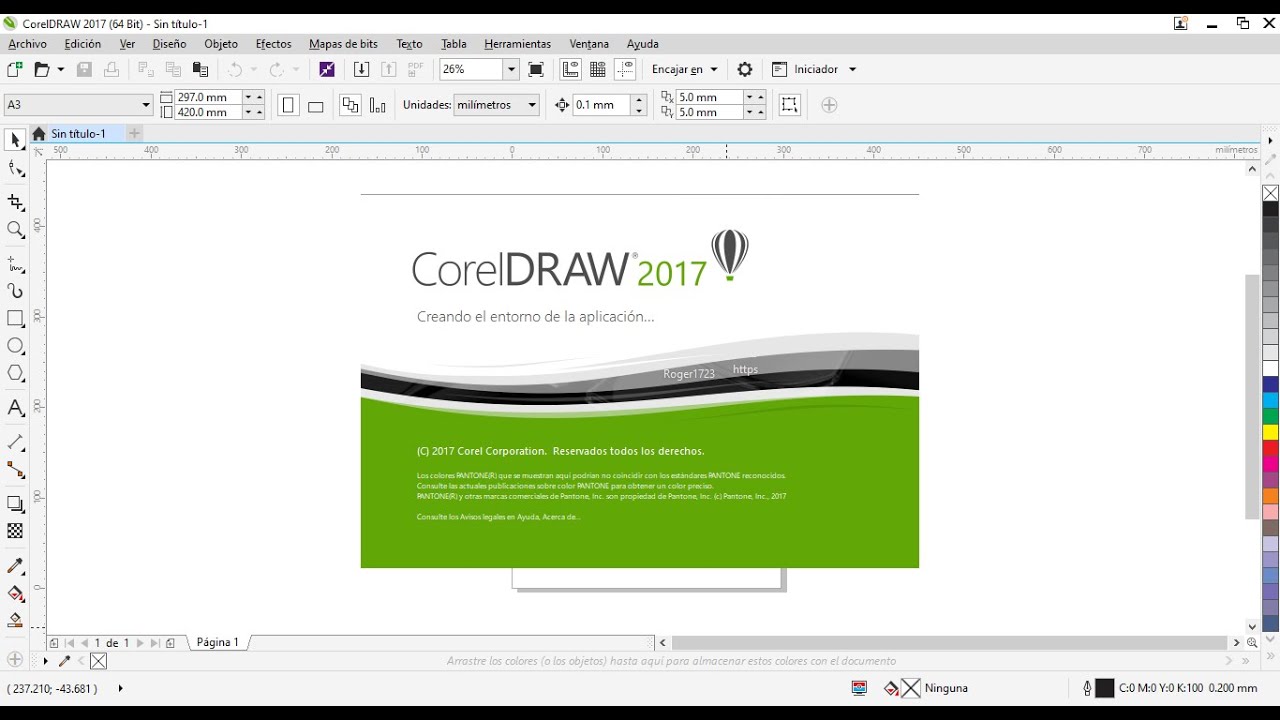Click Quick customize plus button on property bar
Screen dimensions: 1280x720
click(828, 105)
